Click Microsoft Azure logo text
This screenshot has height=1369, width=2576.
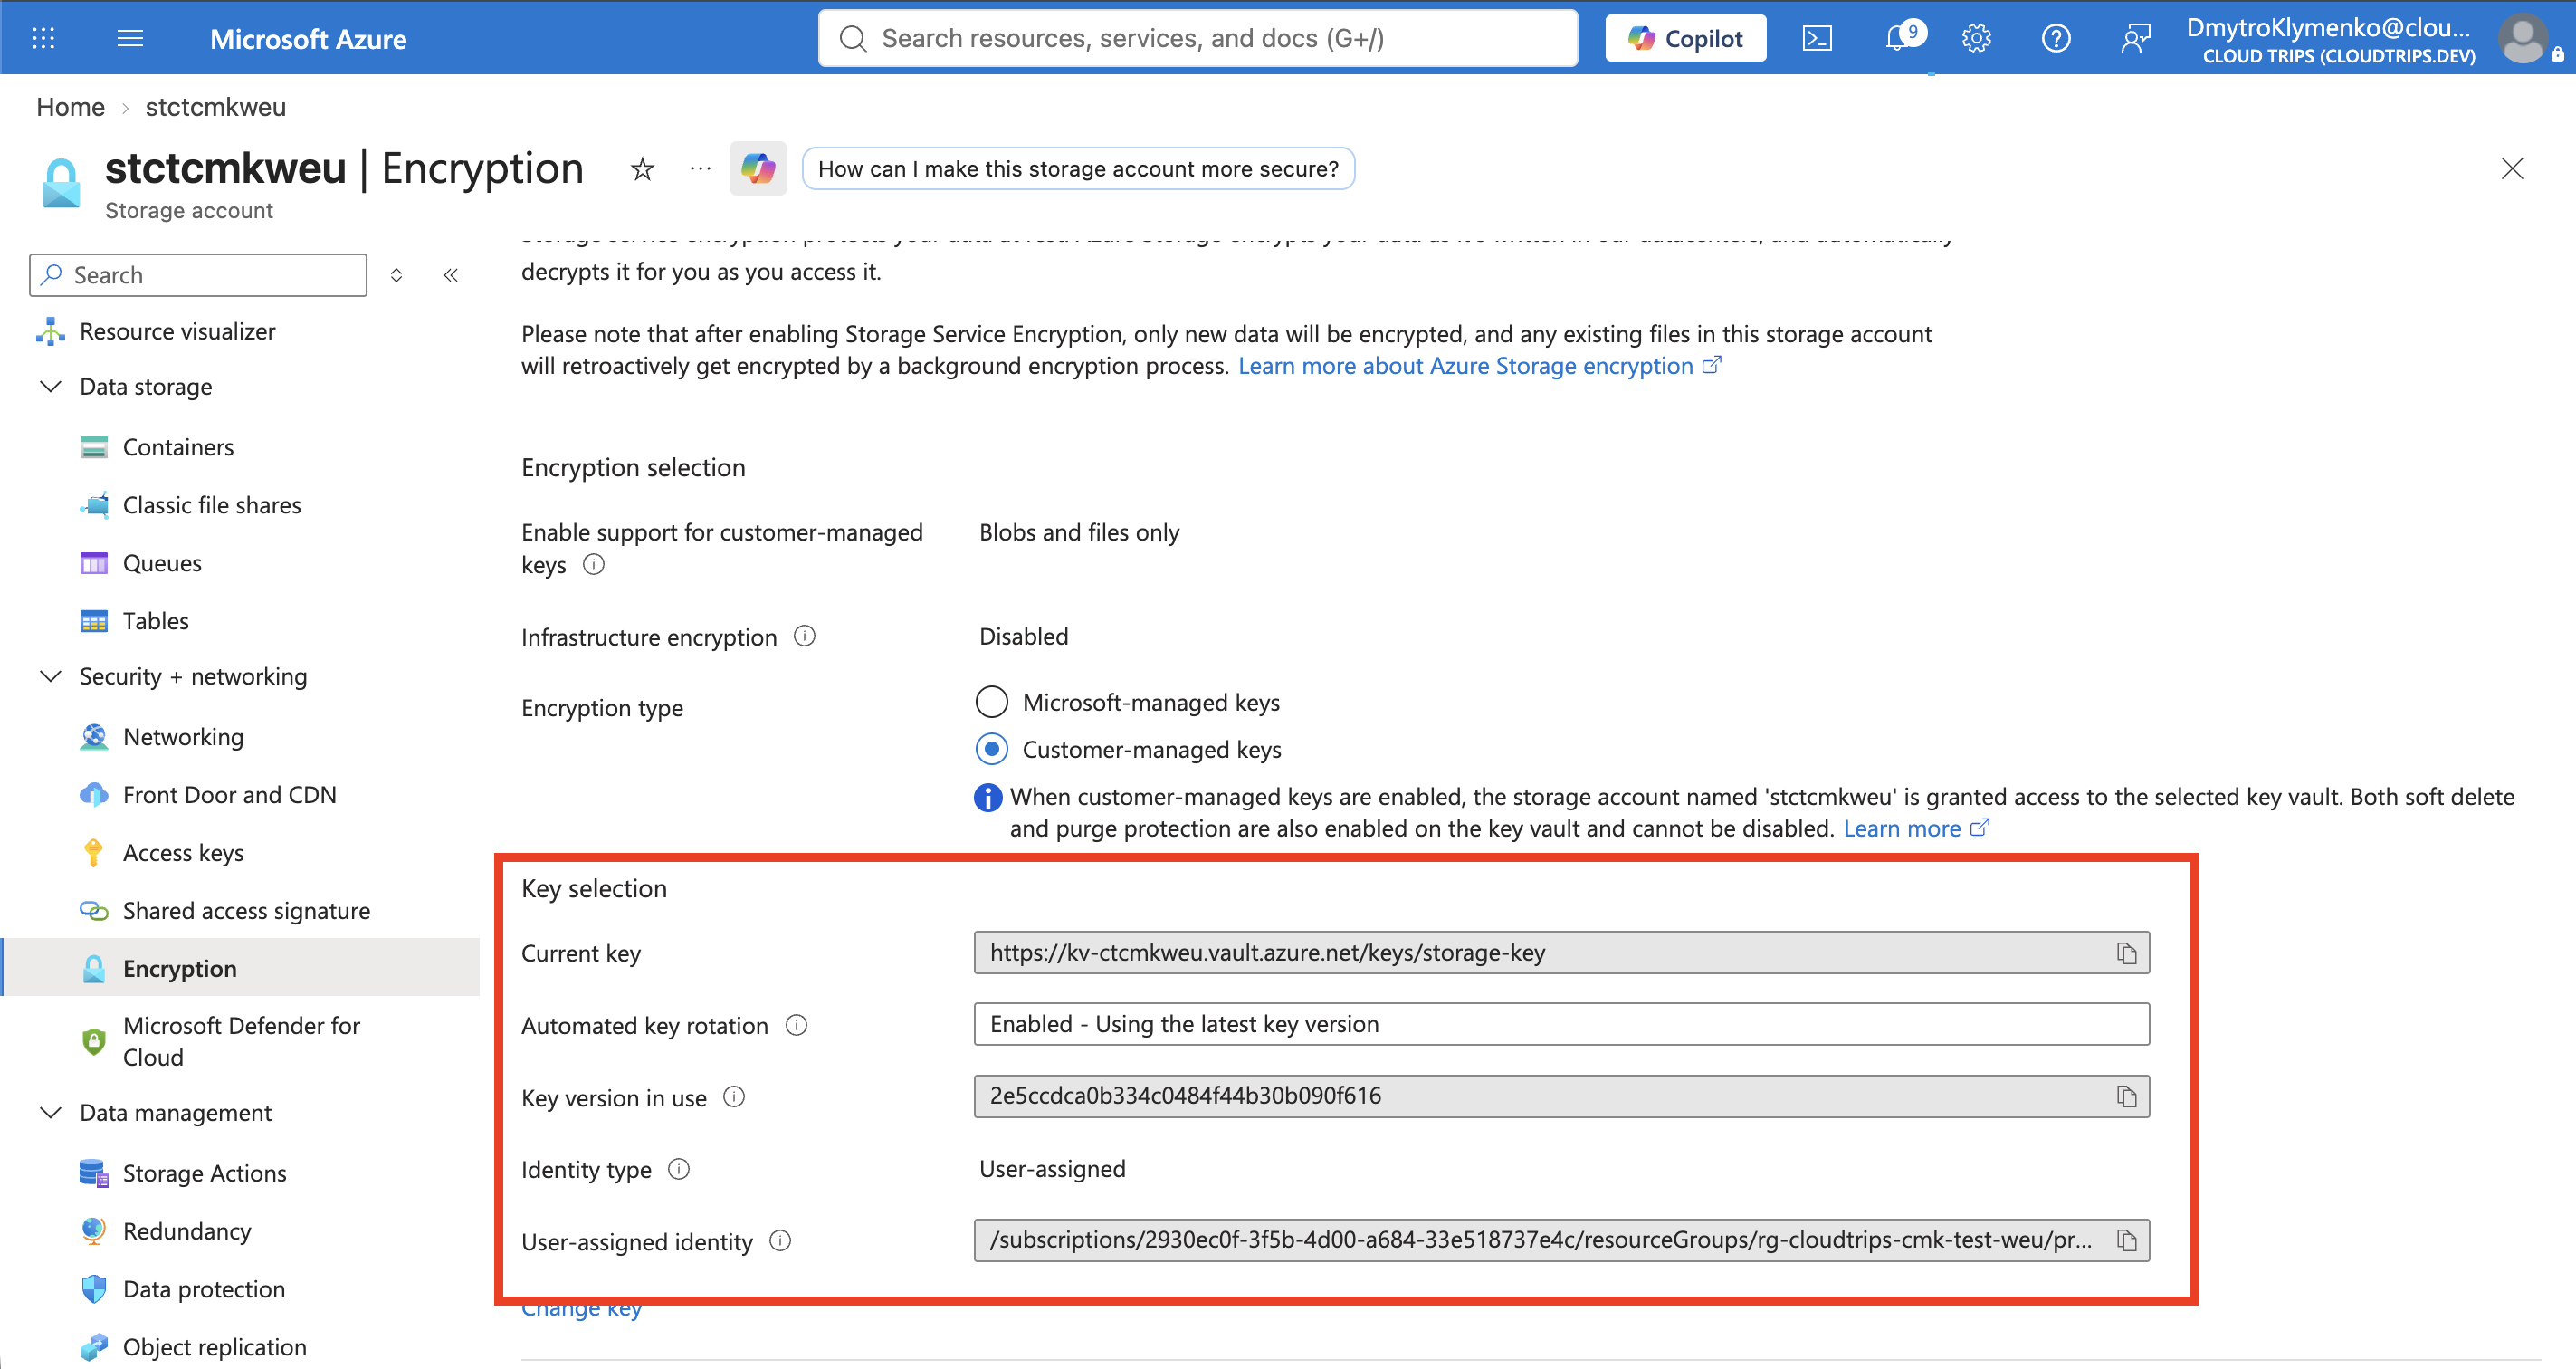click(x=308, y=39)
